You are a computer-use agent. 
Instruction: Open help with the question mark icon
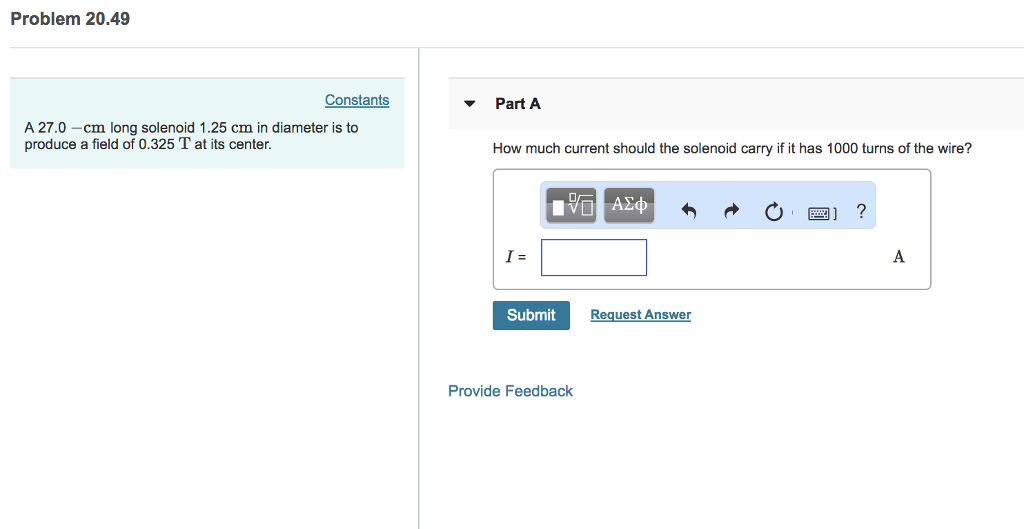pyautogui.click(x=861, y=210)
